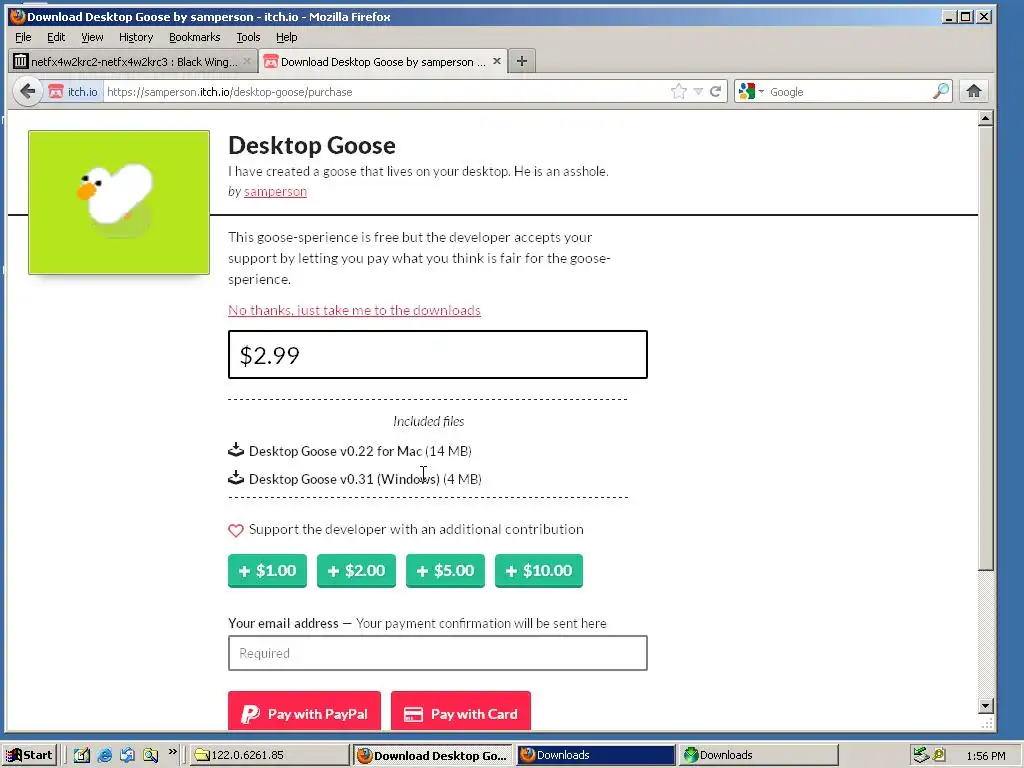Viewport: 1024px width, 768px height.
Task: Click download icon for Desktop Goose Mac file
Action: coord(236,450)
